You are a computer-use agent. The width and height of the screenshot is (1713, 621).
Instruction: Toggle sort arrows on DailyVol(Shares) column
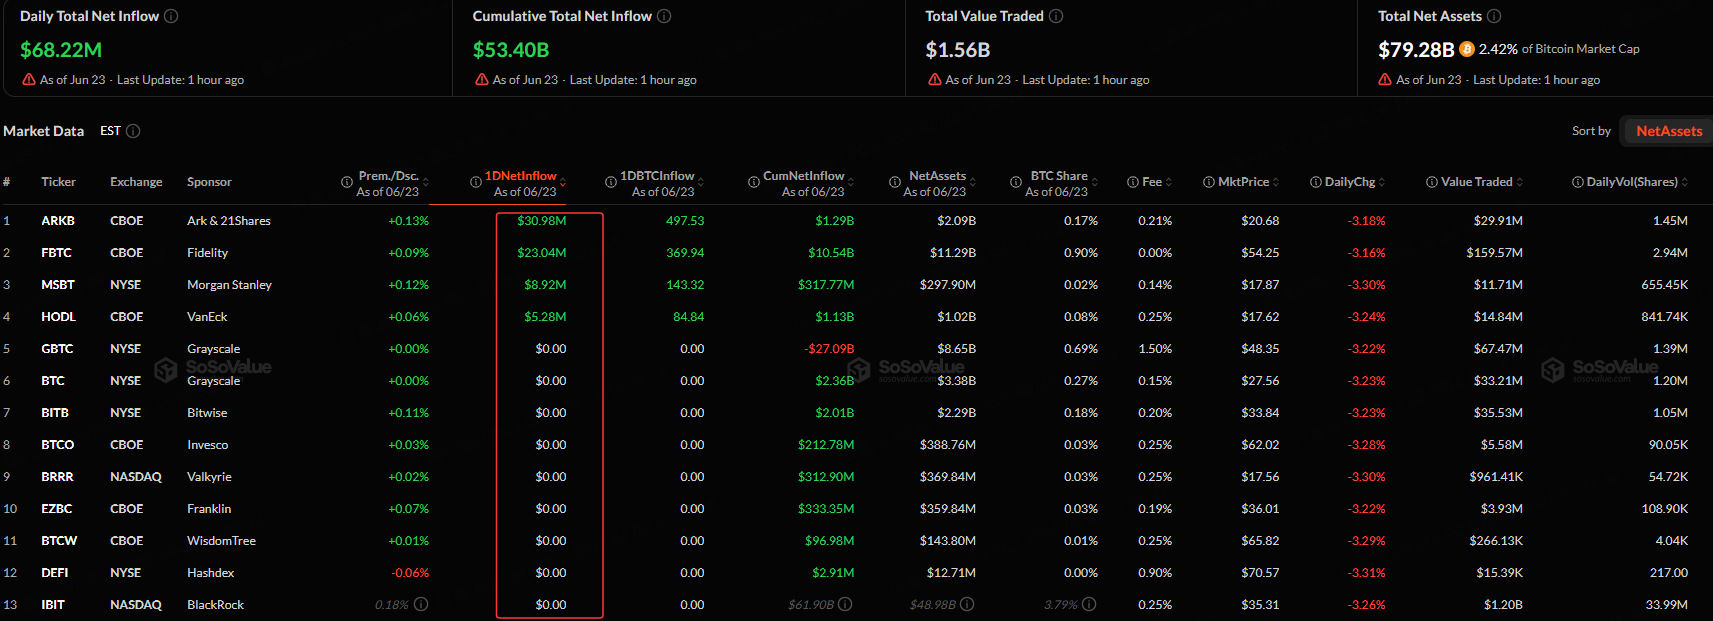tap(1685, 182)
